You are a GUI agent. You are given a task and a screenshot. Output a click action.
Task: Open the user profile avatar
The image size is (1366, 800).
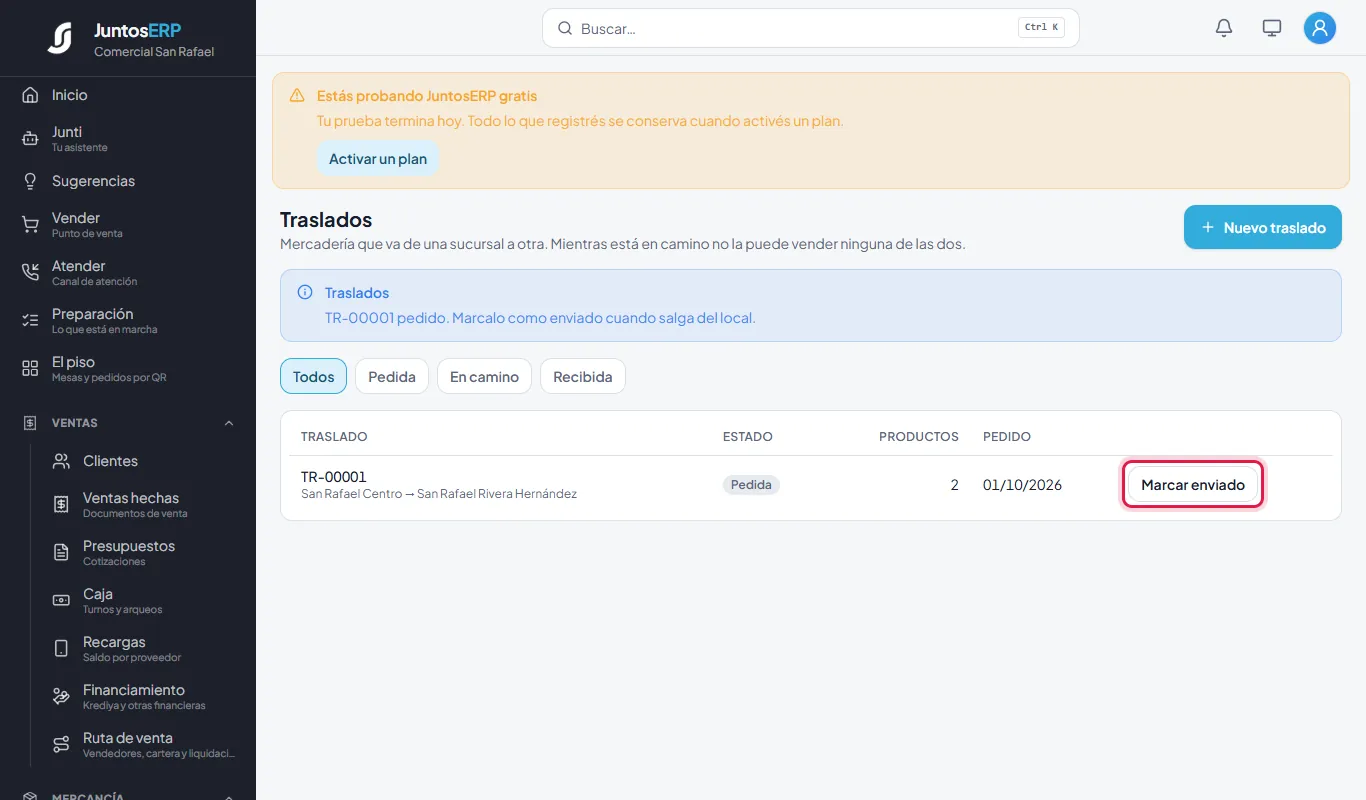point(1320,28)
